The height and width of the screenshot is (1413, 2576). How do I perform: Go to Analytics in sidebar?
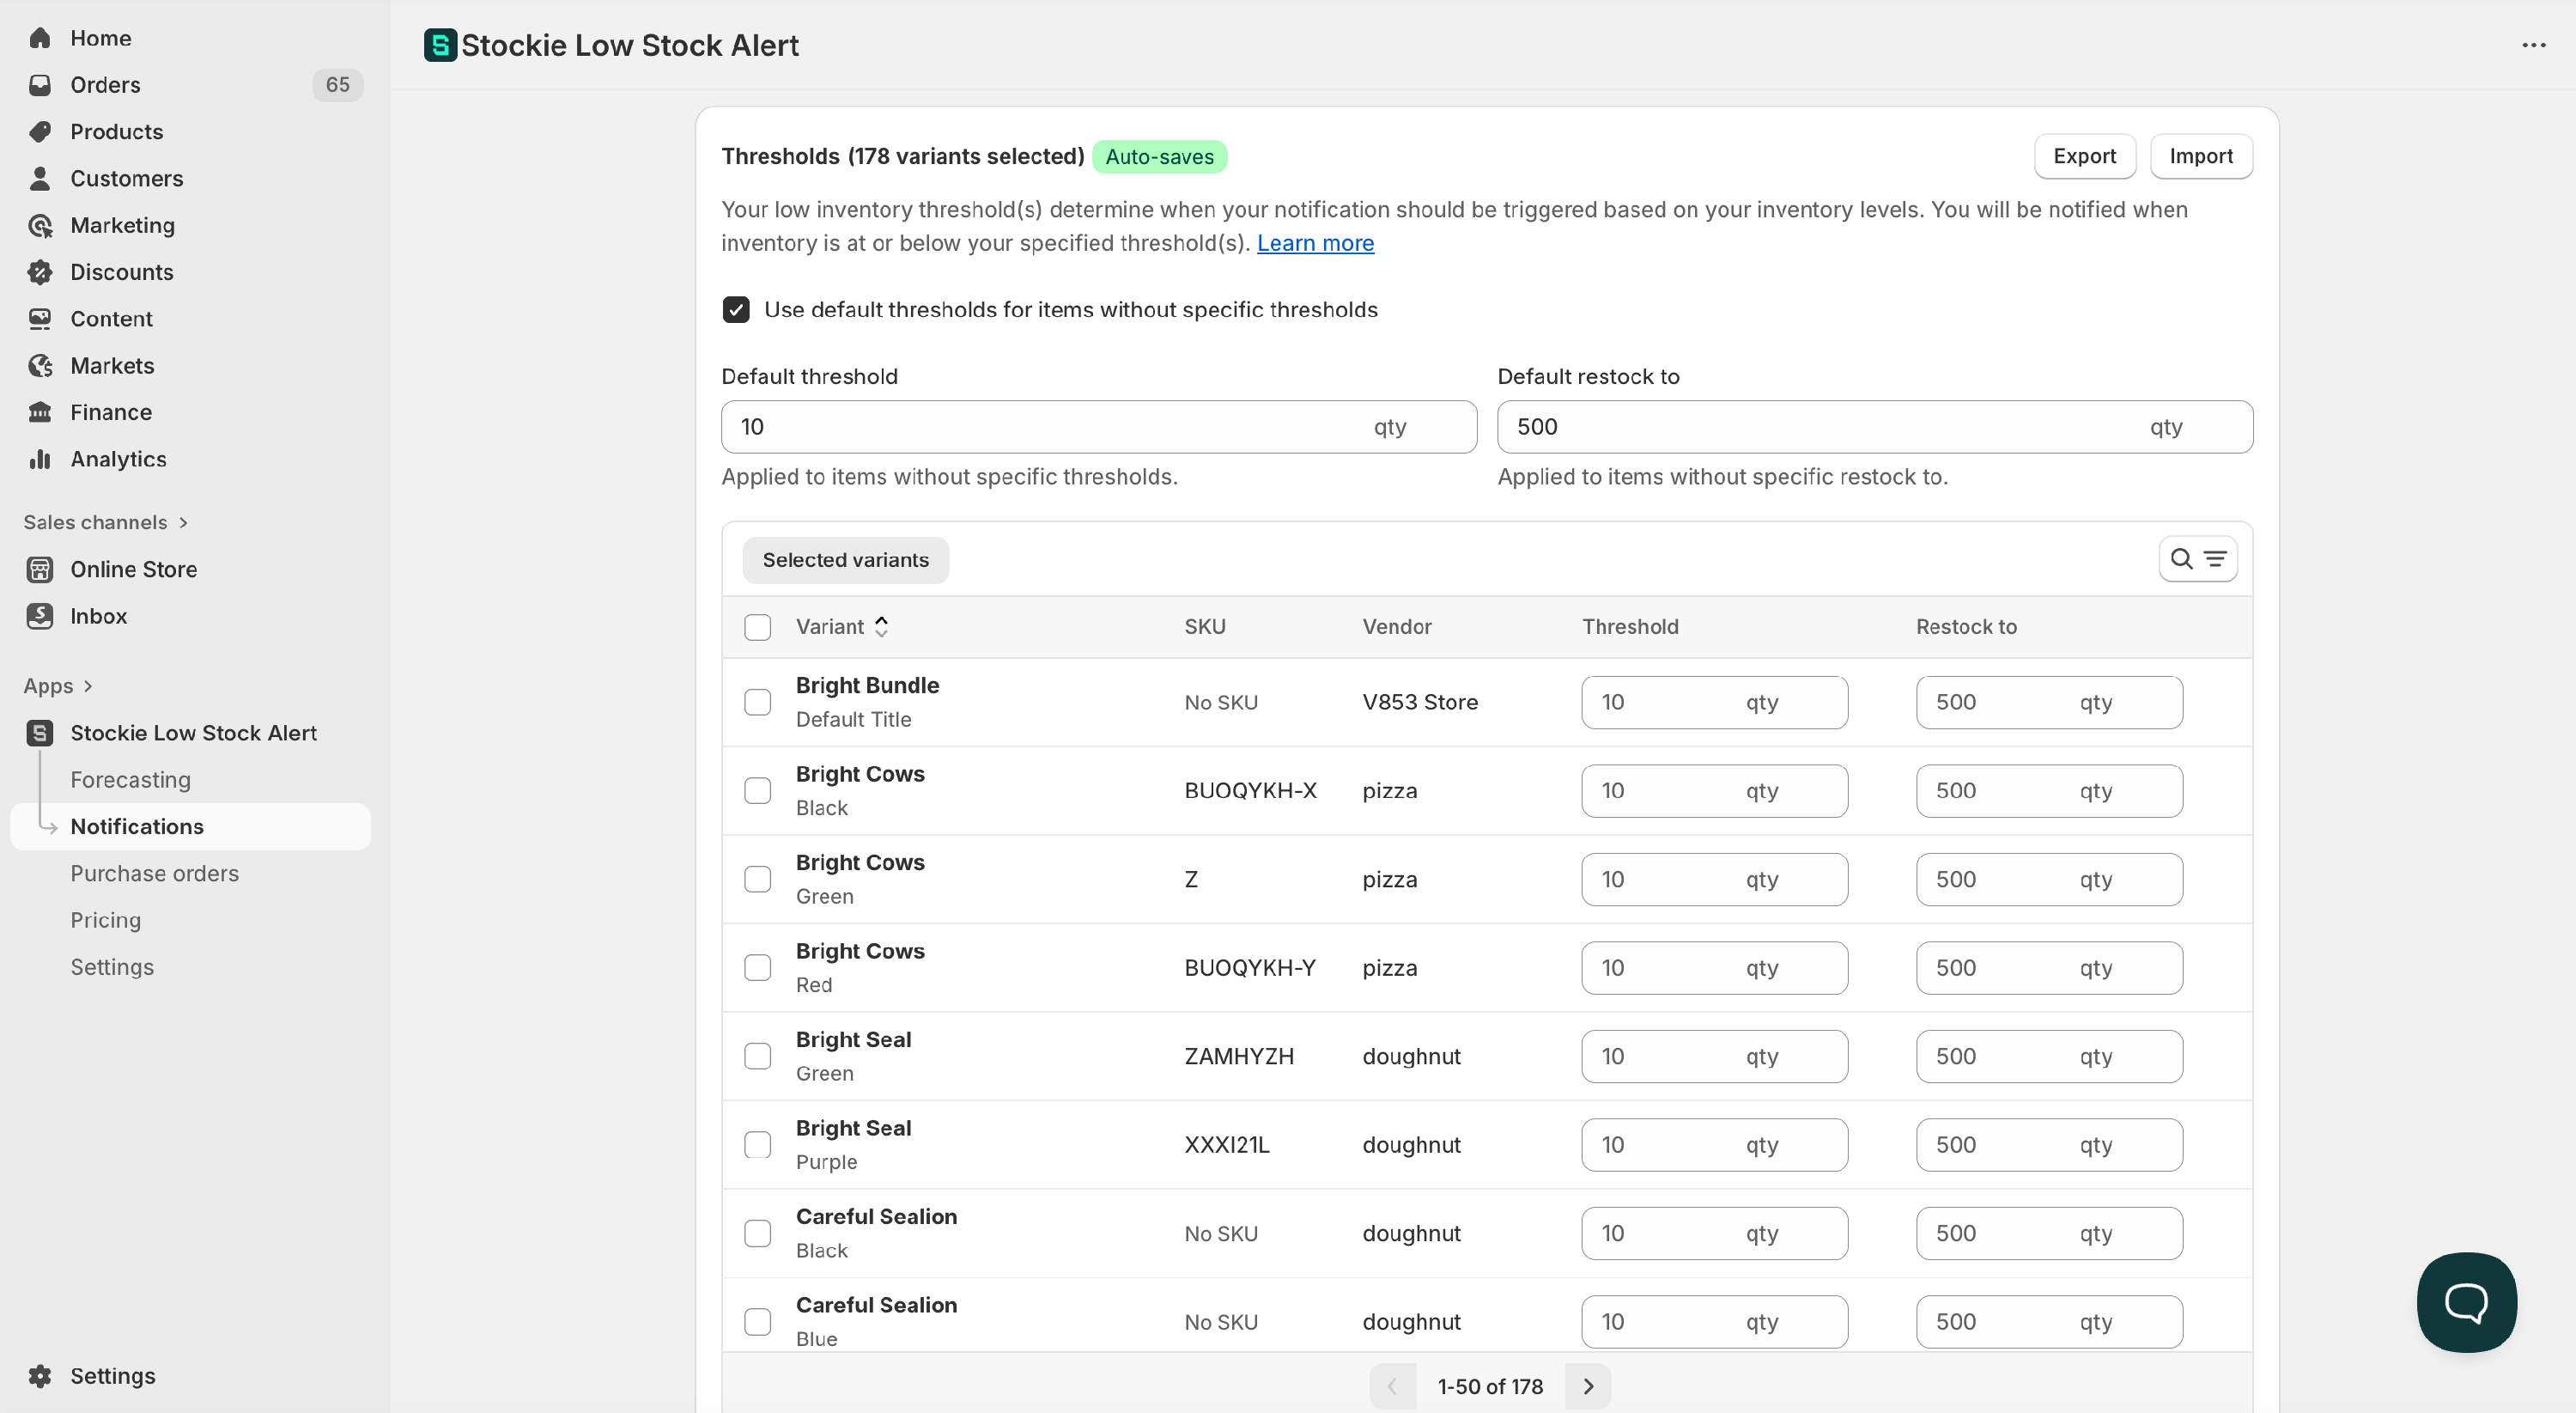[x=118, y=459]
